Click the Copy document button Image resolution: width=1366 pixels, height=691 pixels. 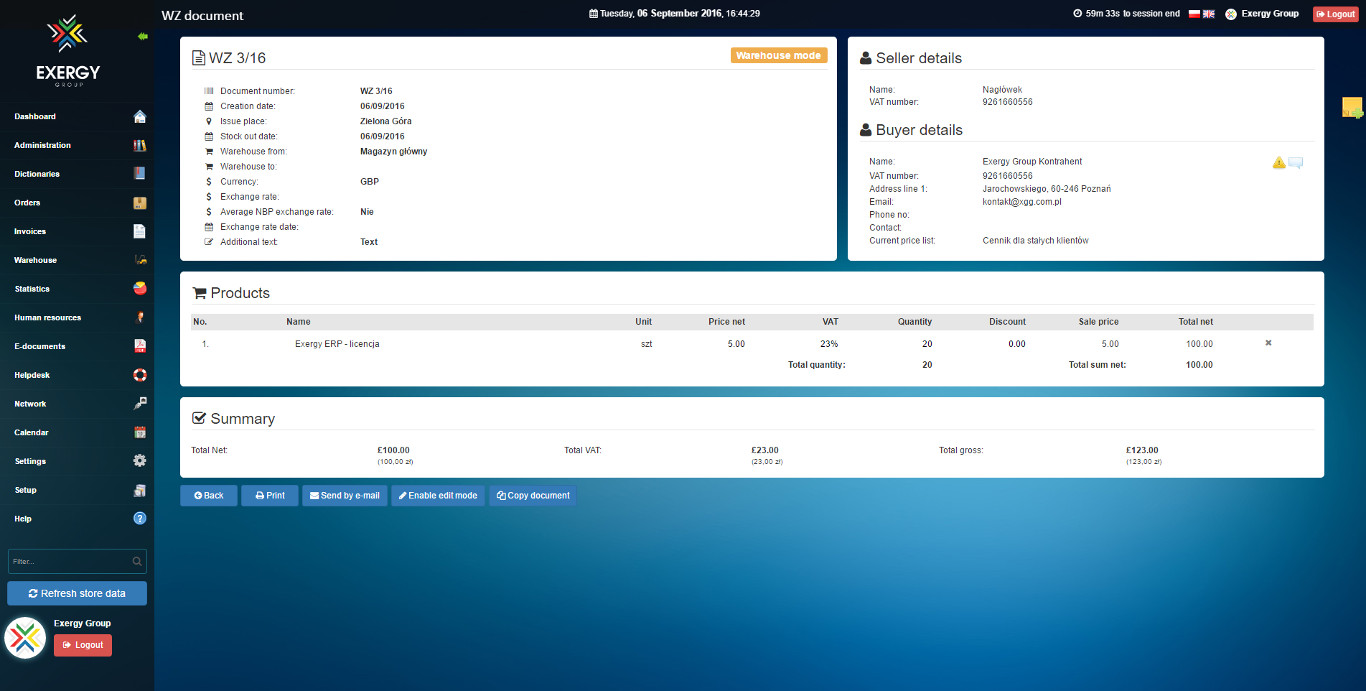(533, 496)
